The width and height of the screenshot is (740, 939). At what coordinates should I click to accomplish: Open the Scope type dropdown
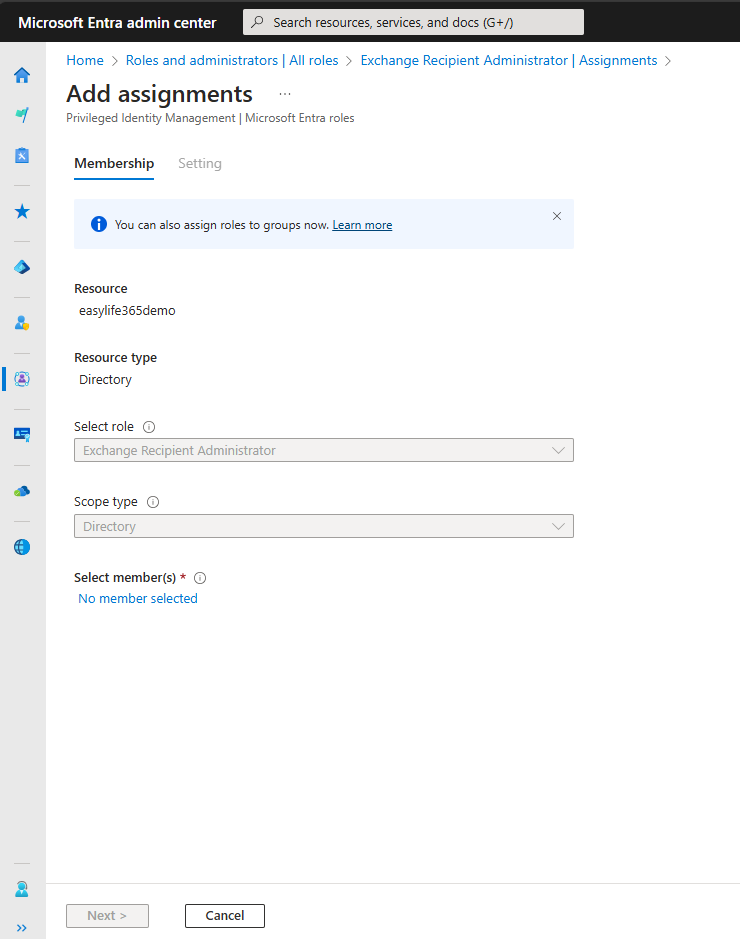point(324,527)
